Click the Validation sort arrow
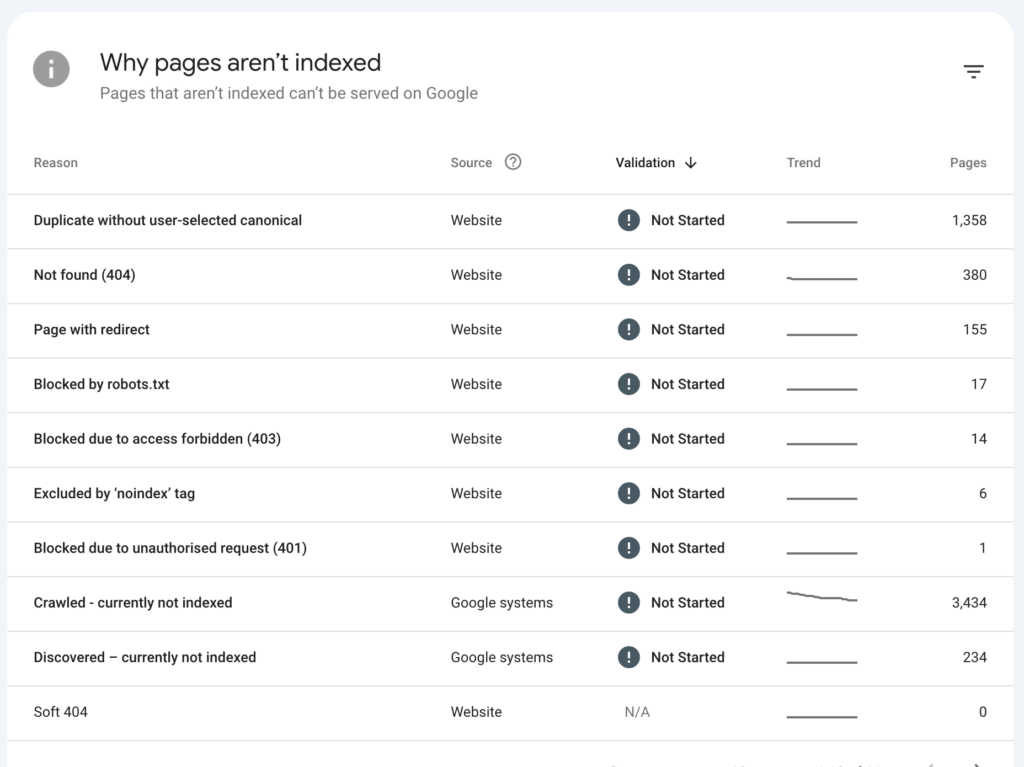 690,163
